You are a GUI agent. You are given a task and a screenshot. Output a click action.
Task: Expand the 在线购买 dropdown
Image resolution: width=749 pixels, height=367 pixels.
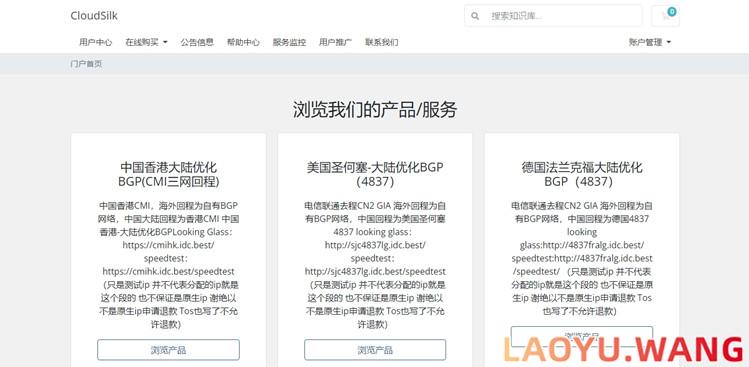[x=146, y=42]
